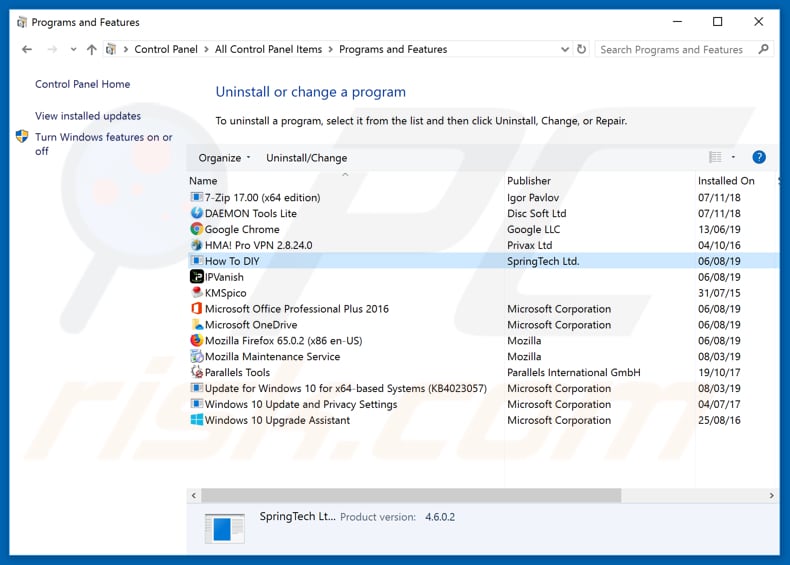The height and width of the screenshot is (565, 790).
Task: Click the Programs and Features title bar icon
Action: point(22,22)
